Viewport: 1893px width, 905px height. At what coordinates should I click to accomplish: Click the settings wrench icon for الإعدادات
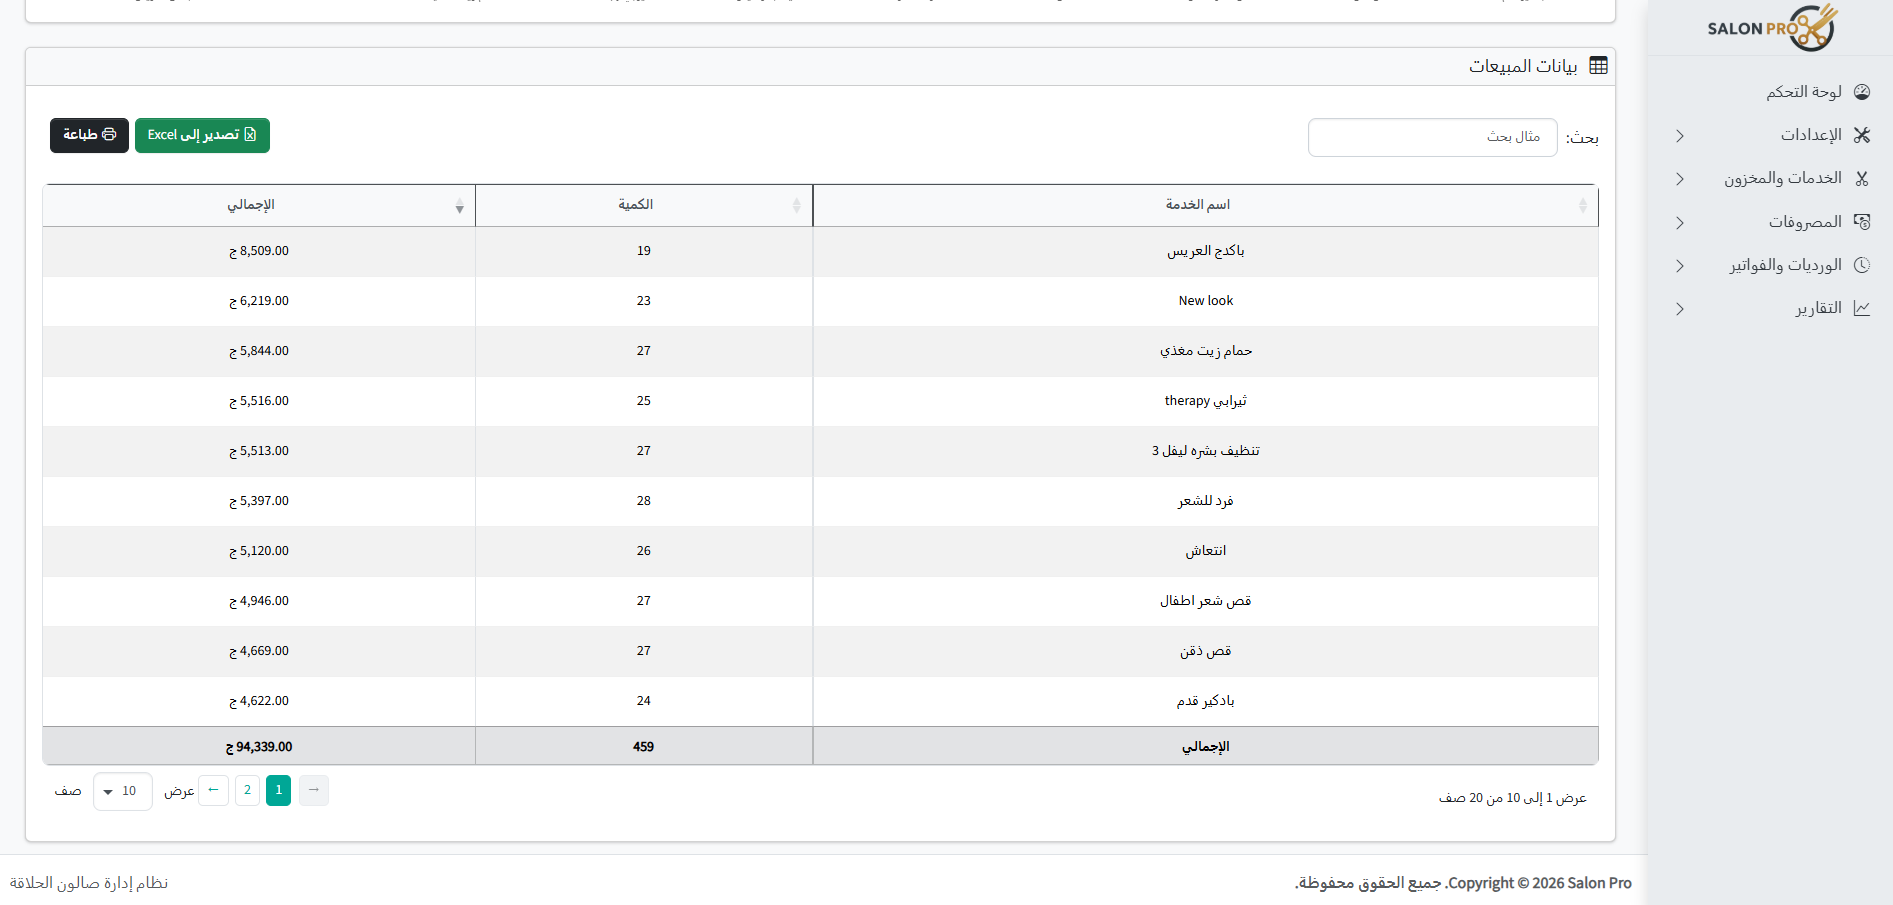click(x=1862, y=135)
